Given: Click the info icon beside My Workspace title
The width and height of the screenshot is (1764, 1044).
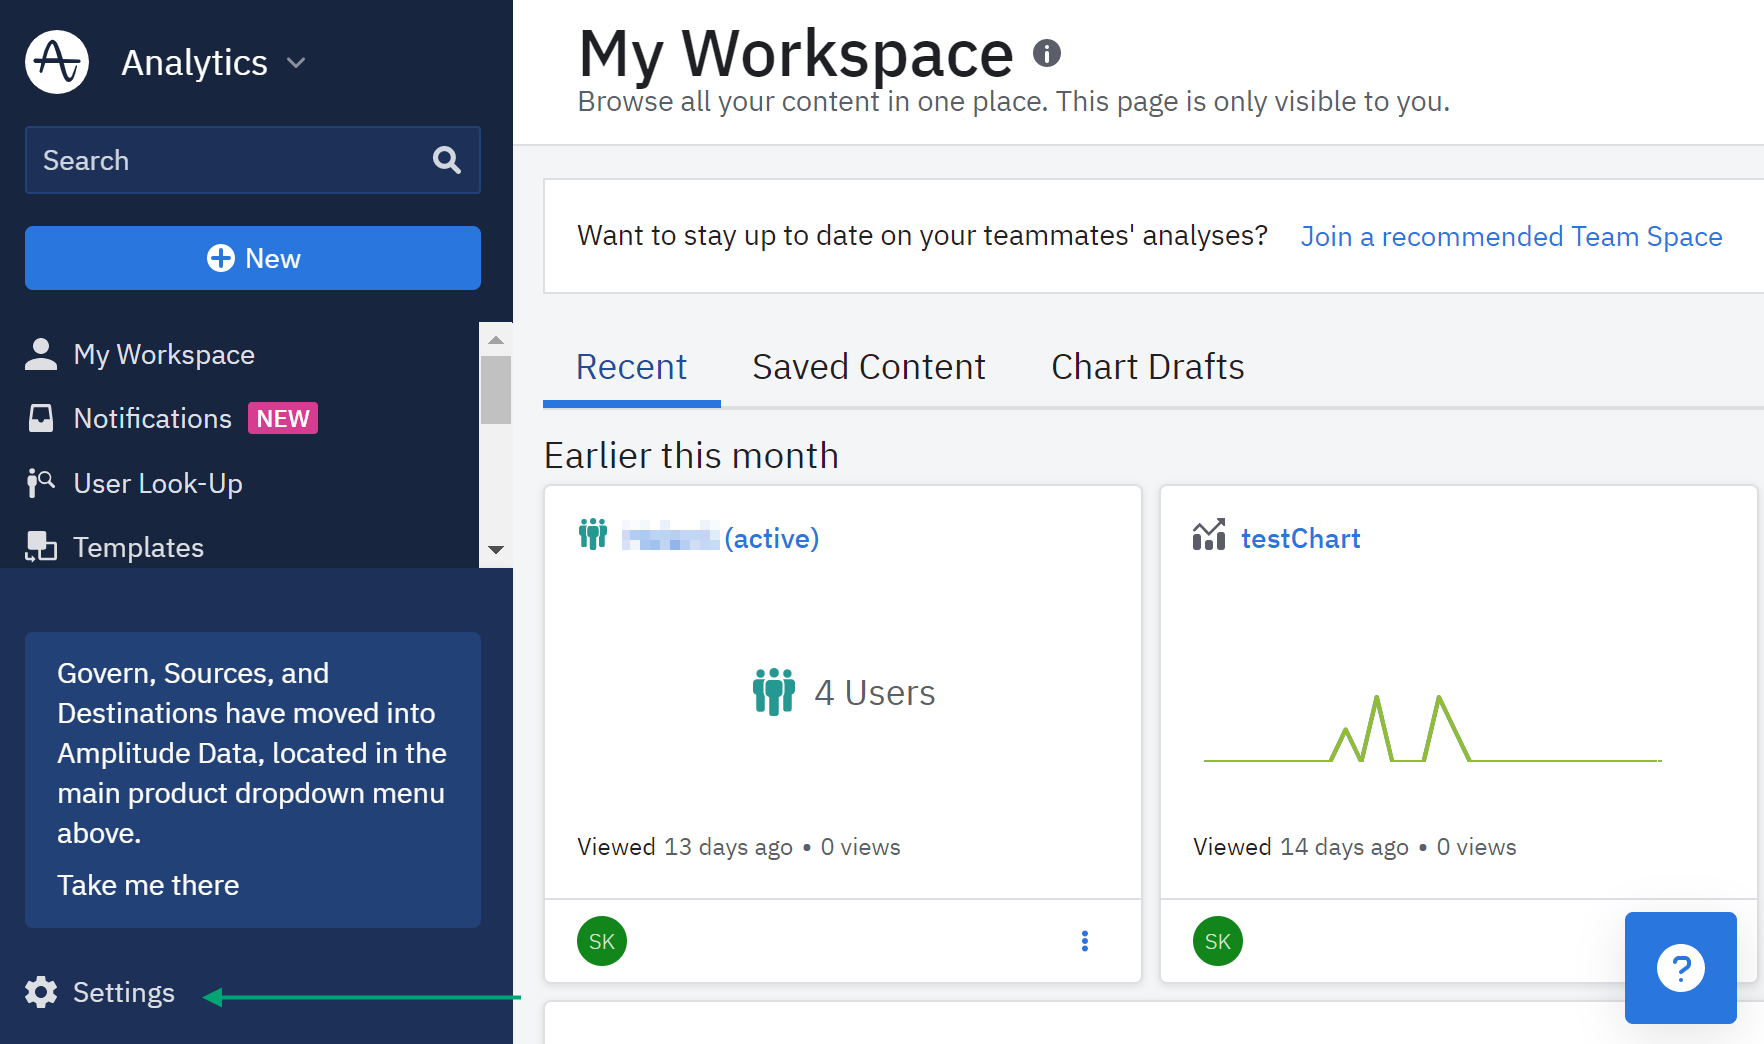Looking at the screenshot, I should point(1046,53).
